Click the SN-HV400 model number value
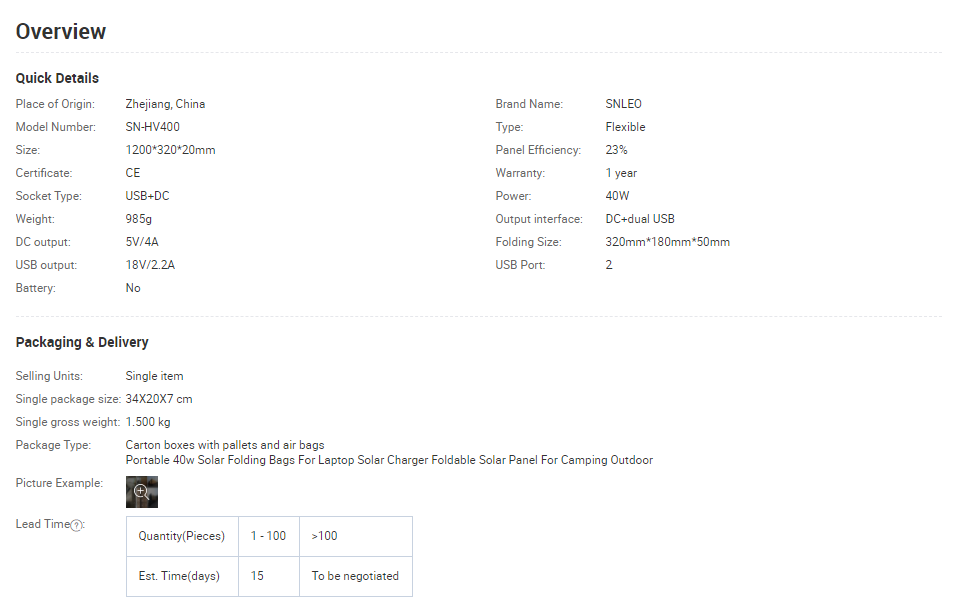 [152, 127]
